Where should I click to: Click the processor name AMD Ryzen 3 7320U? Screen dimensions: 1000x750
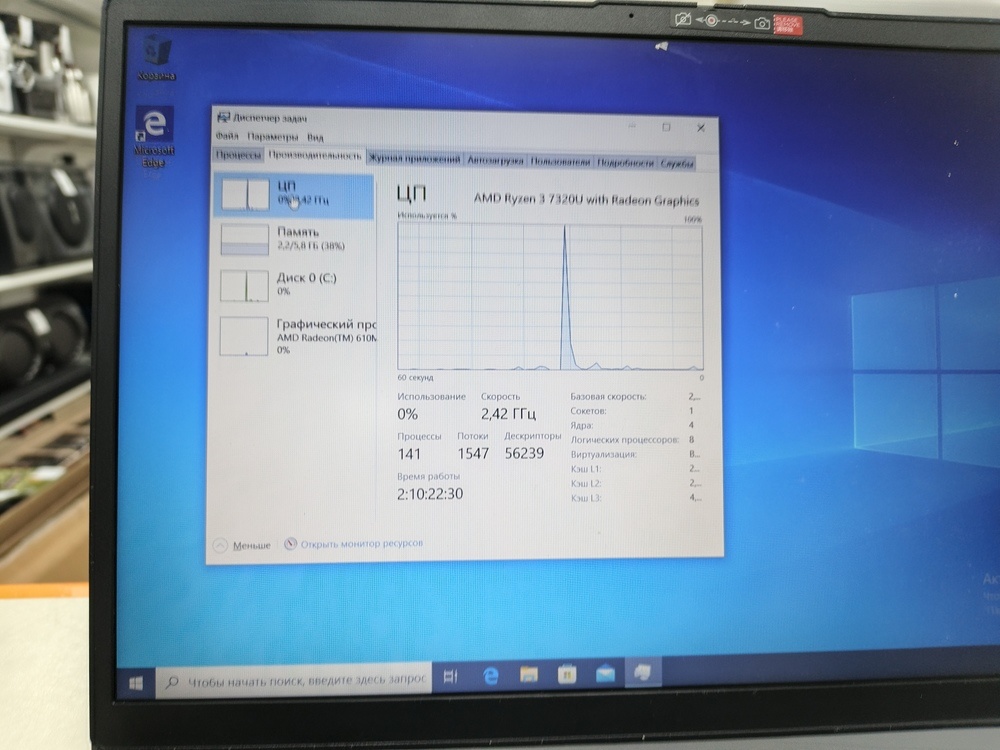pyautogui.click(x=585, y=199)
